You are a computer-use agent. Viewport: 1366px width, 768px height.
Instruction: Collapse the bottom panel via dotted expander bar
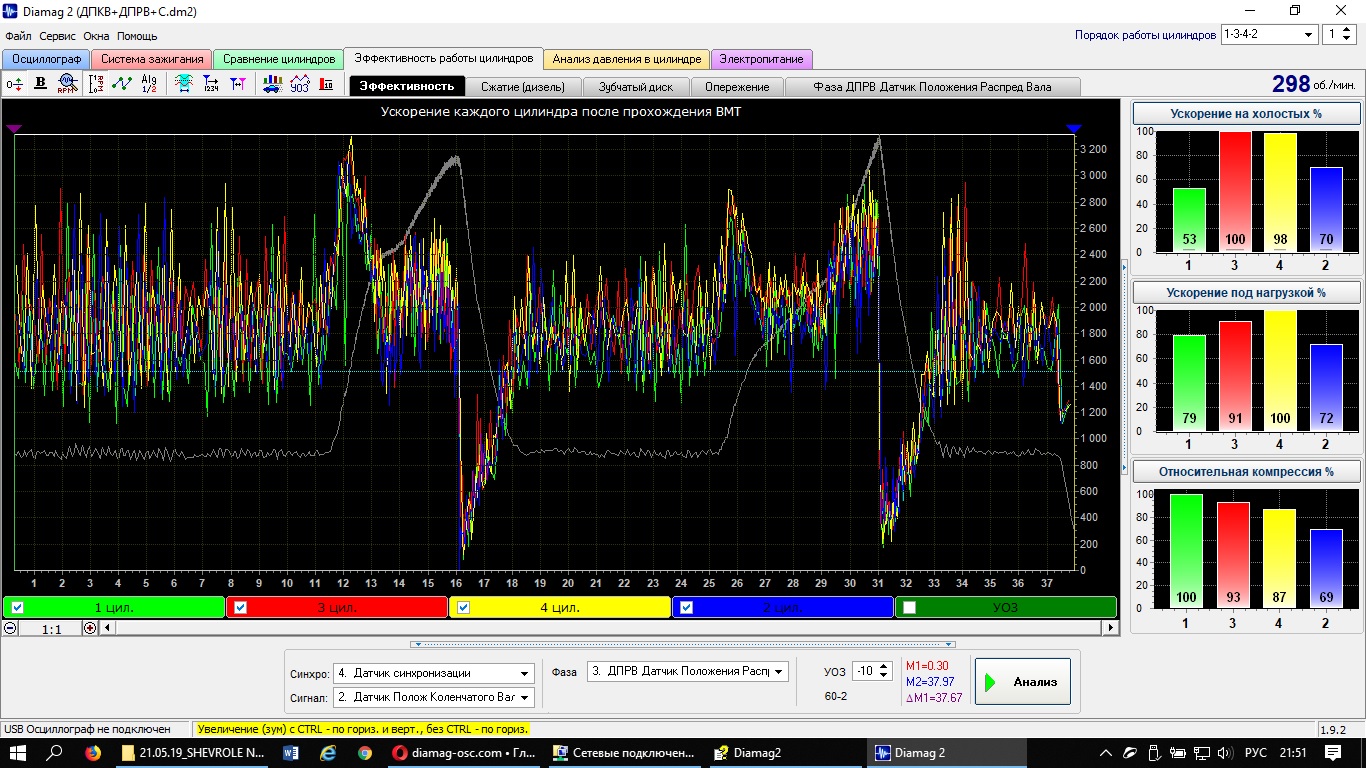[x=683, y=644]
